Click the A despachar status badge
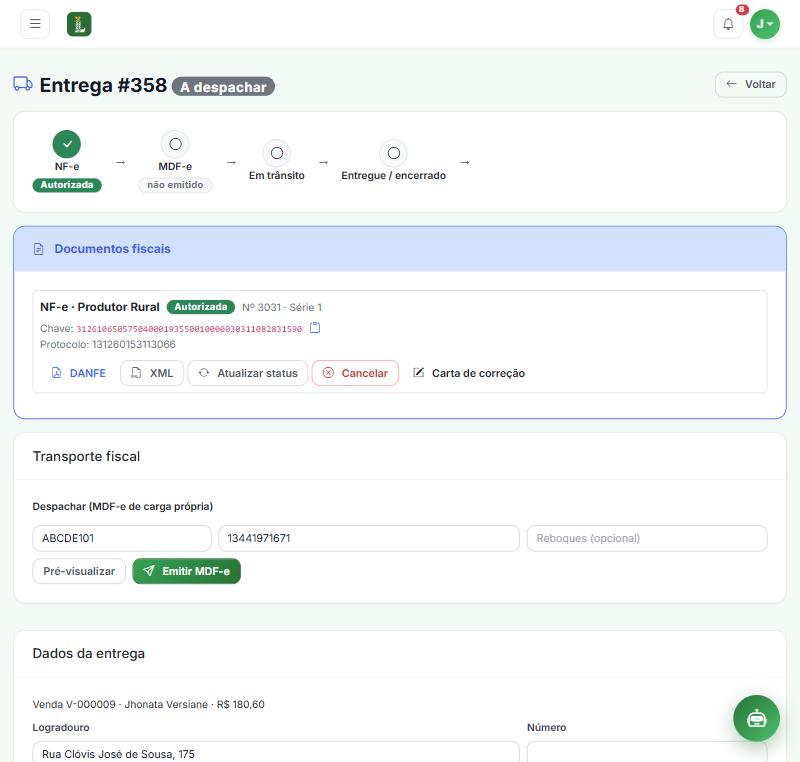 coord(223,87)
